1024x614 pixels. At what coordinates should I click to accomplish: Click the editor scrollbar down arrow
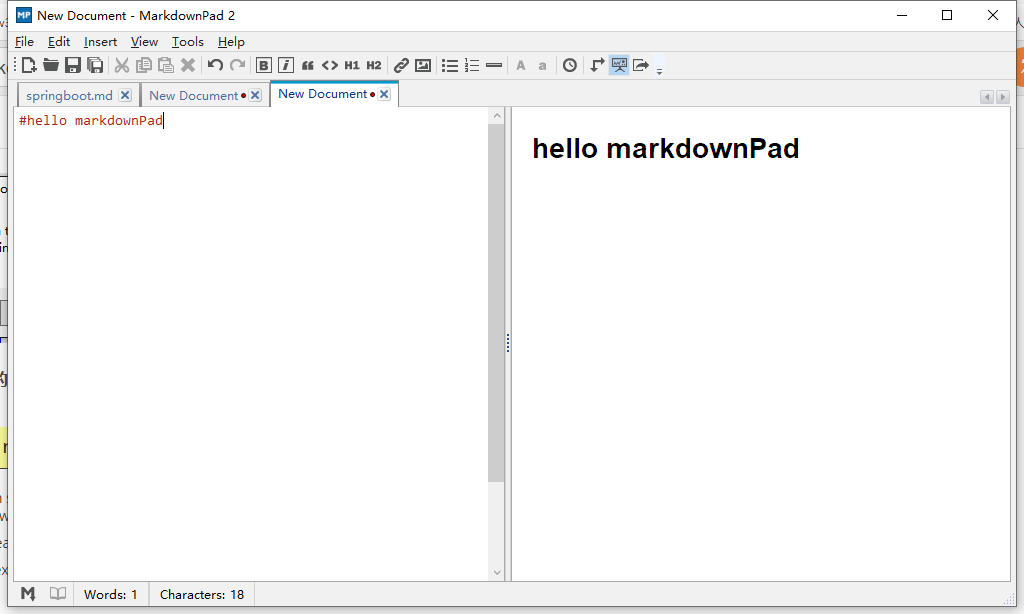point(497,571)
